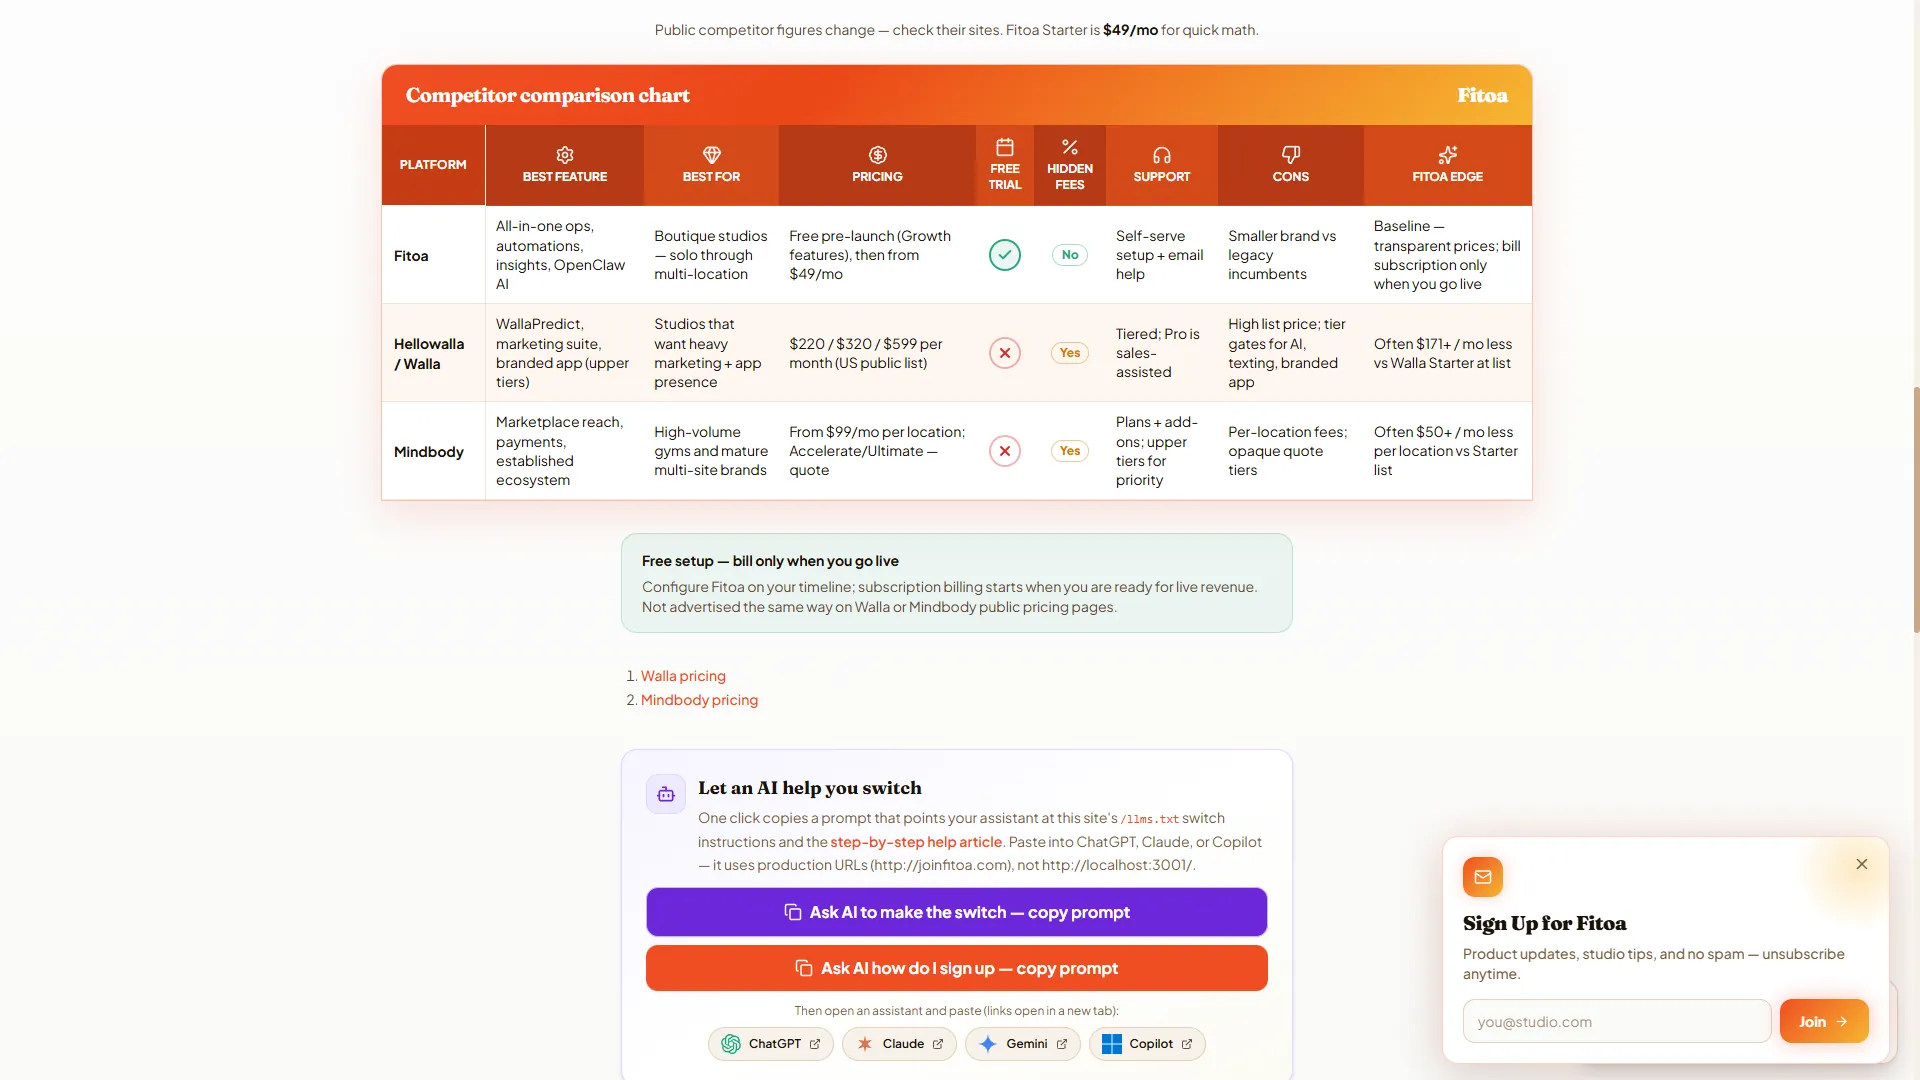1920x1080 pixels.
Task: Open the Mindbody pricing link
Action: tap(699, 700)
